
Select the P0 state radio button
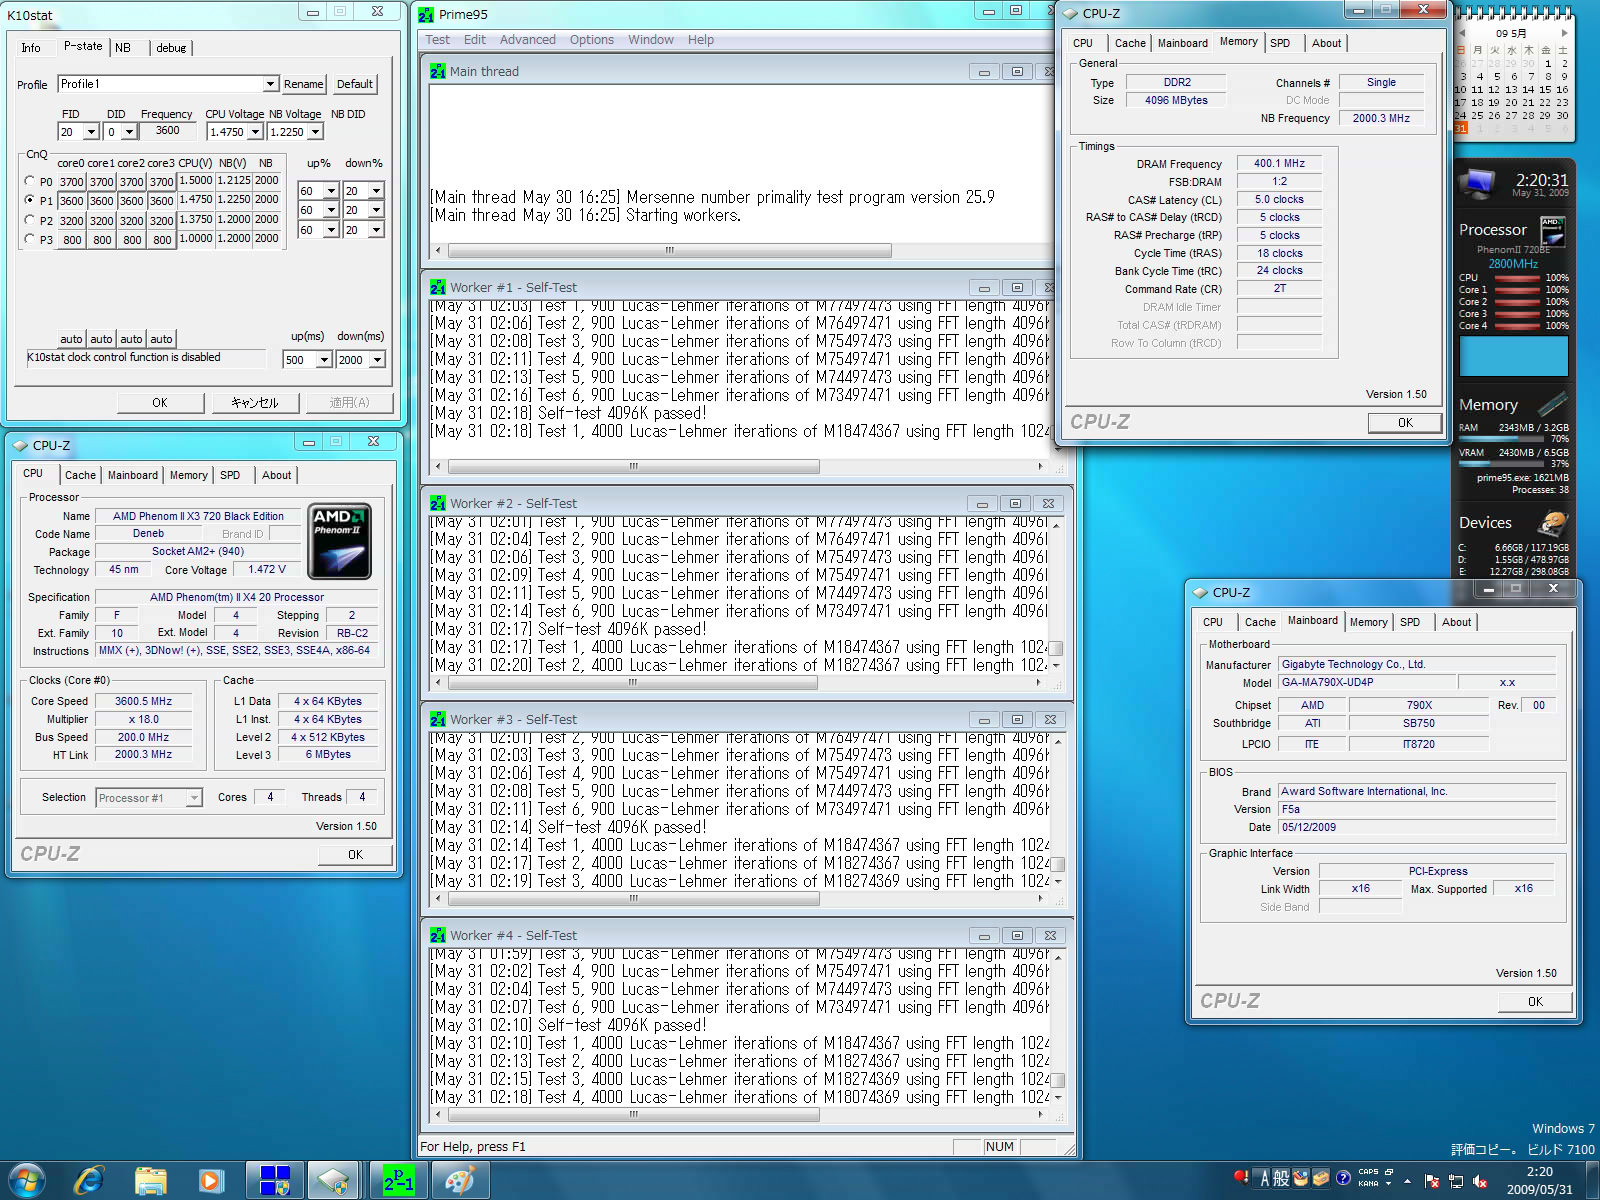29,182
